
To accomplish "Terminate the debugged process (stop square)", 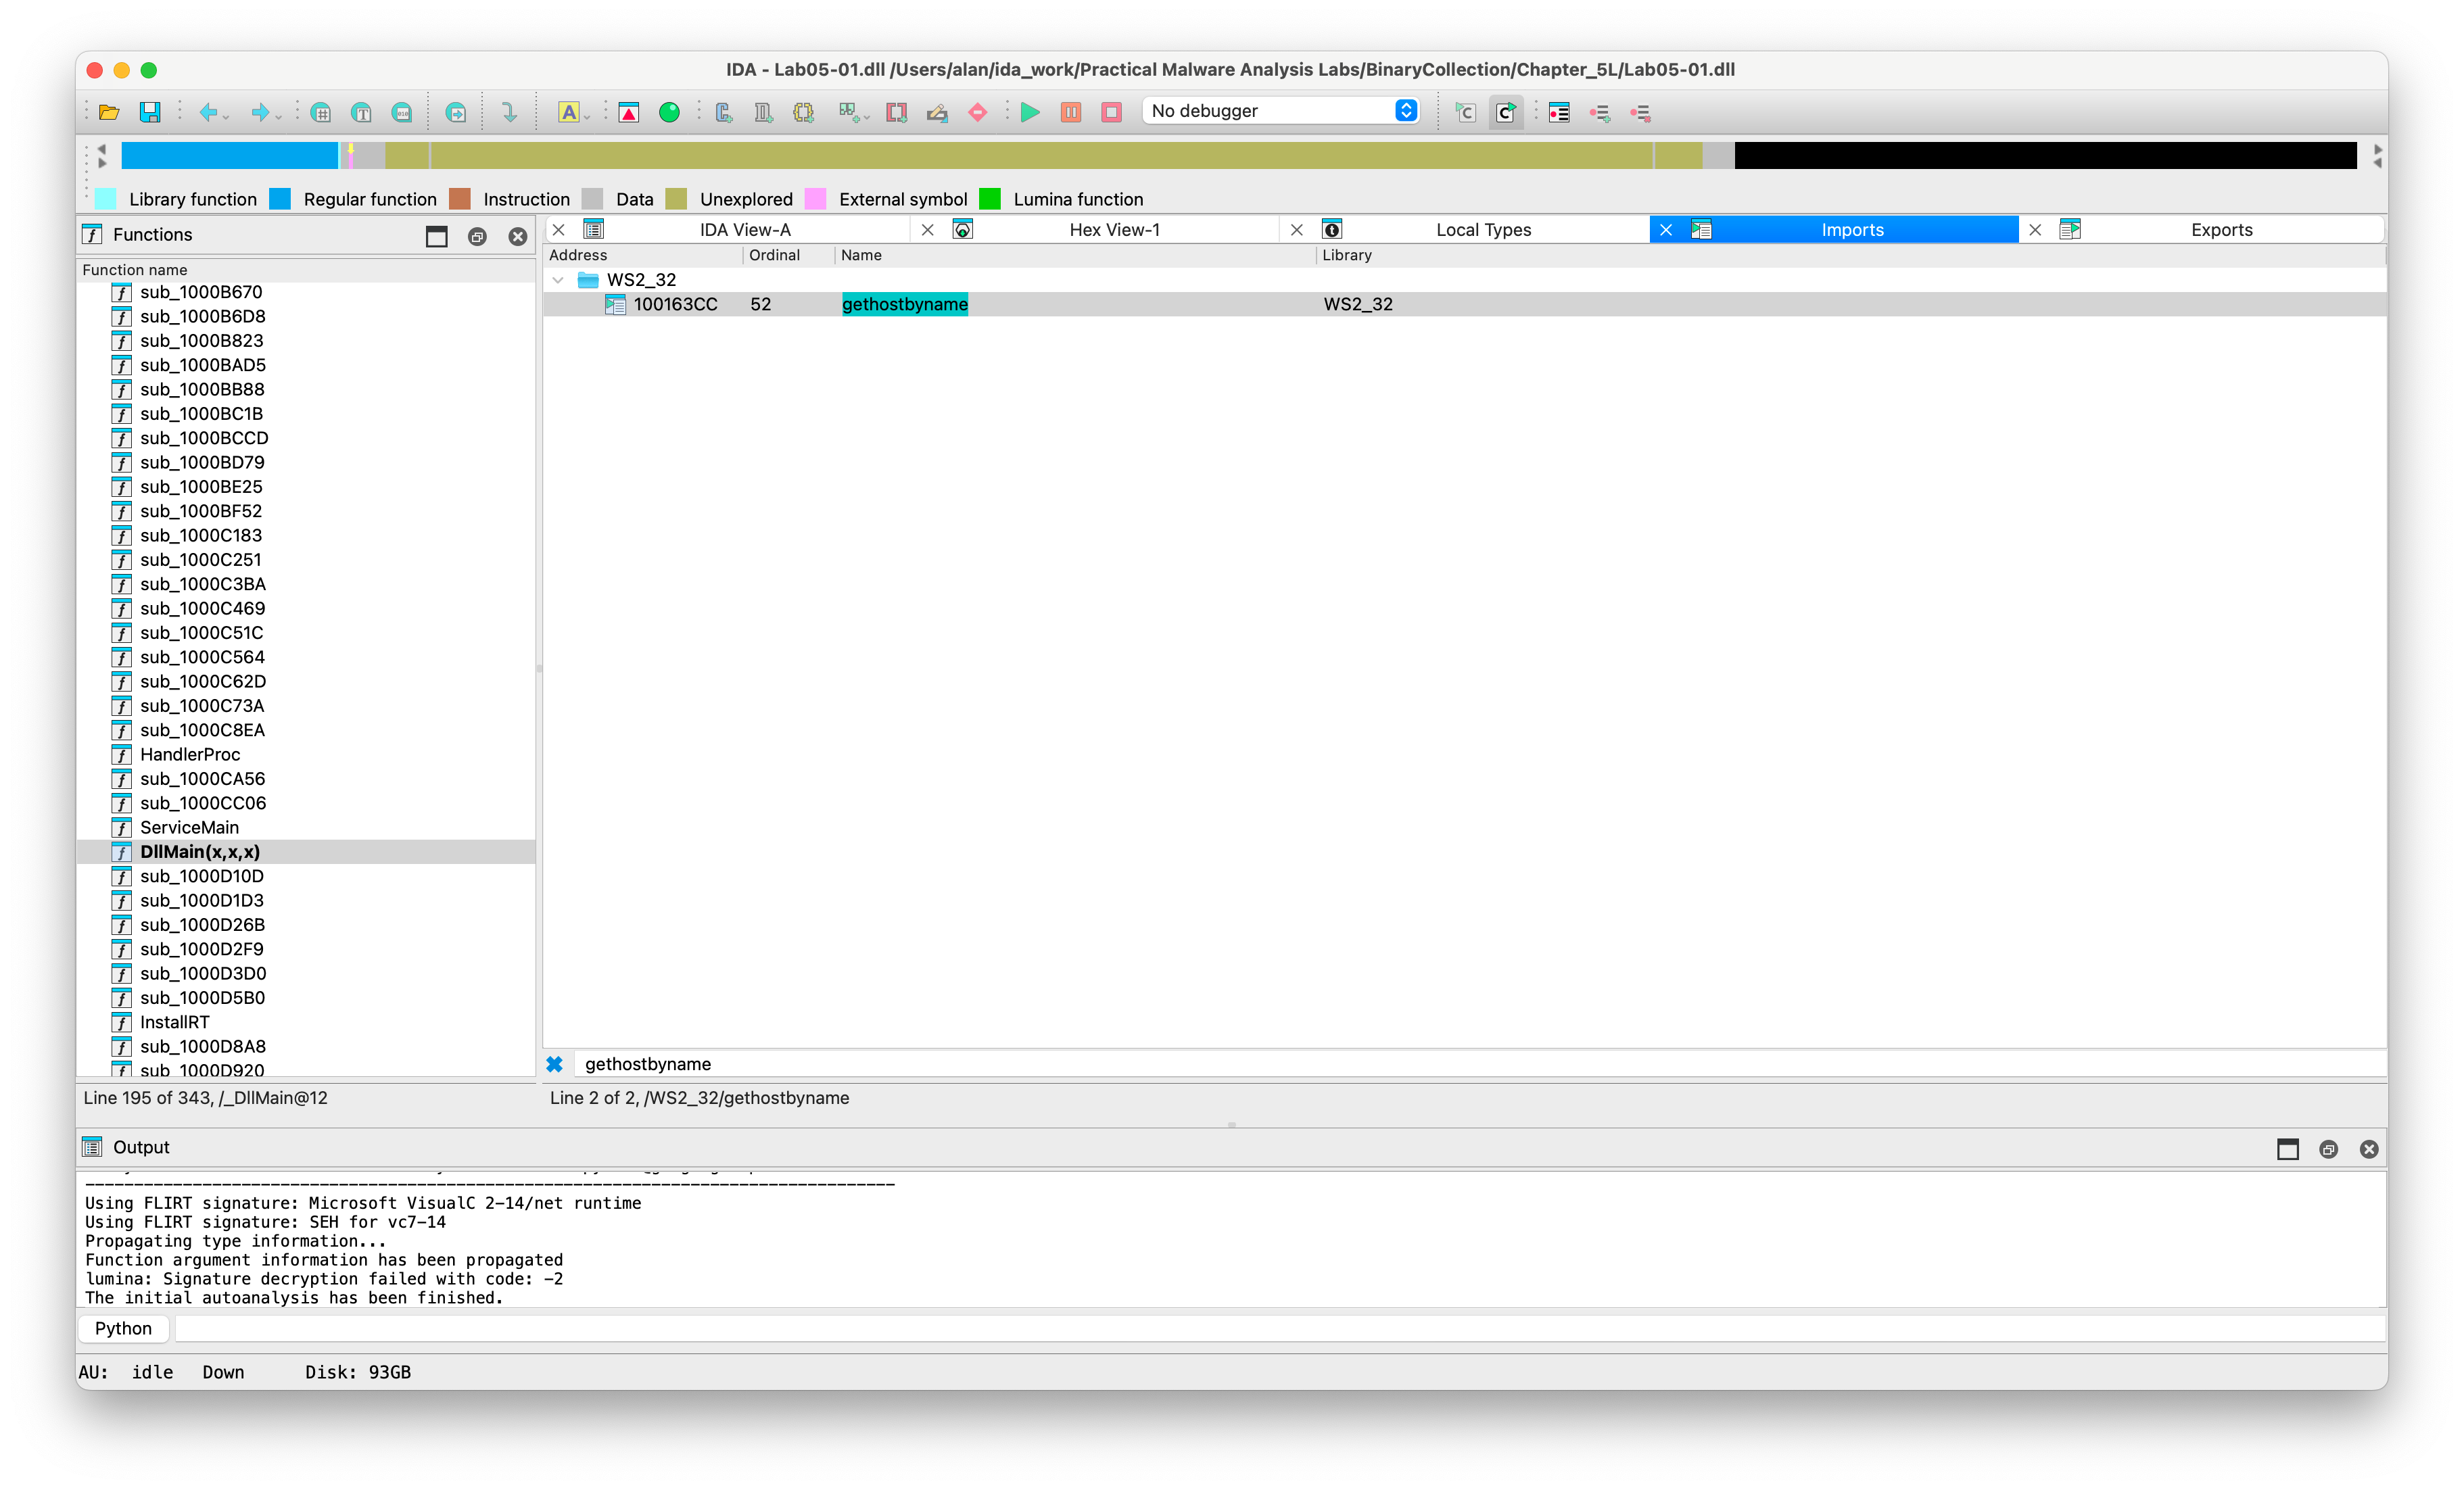I will (1112, 112).
